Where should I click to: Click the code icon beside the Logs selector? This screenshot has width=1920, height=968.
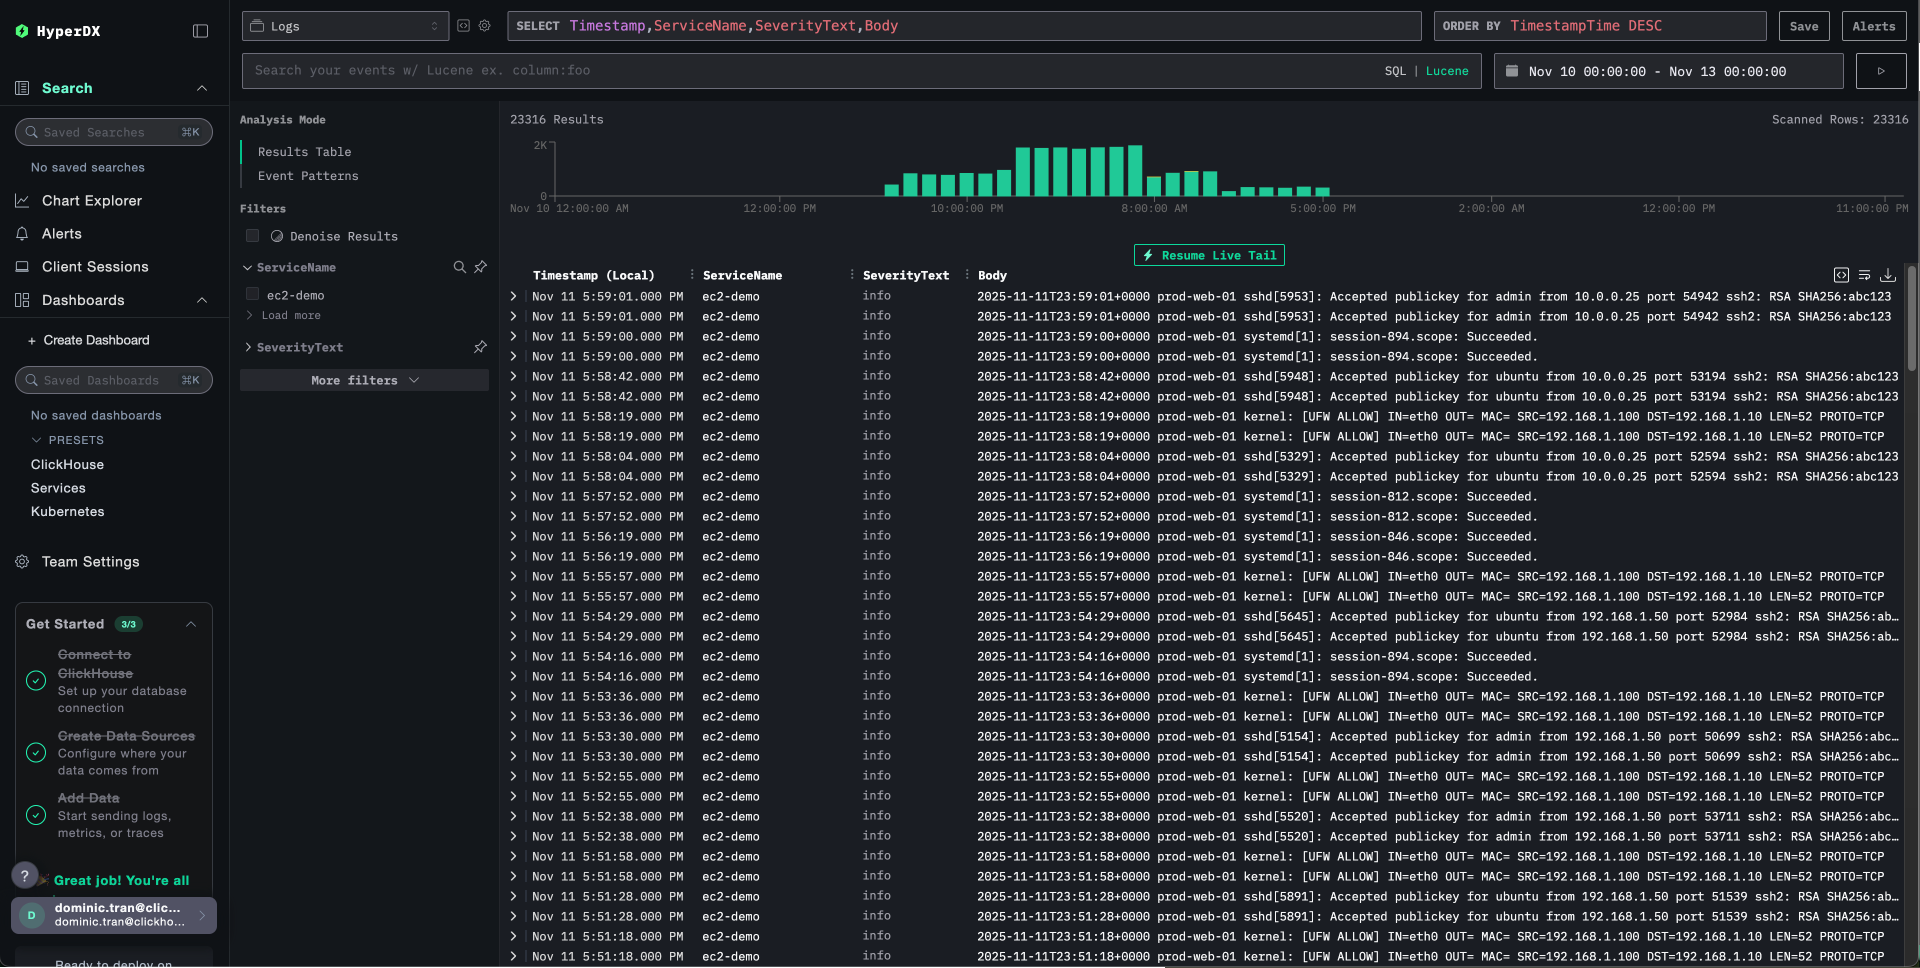pos(464,25)
